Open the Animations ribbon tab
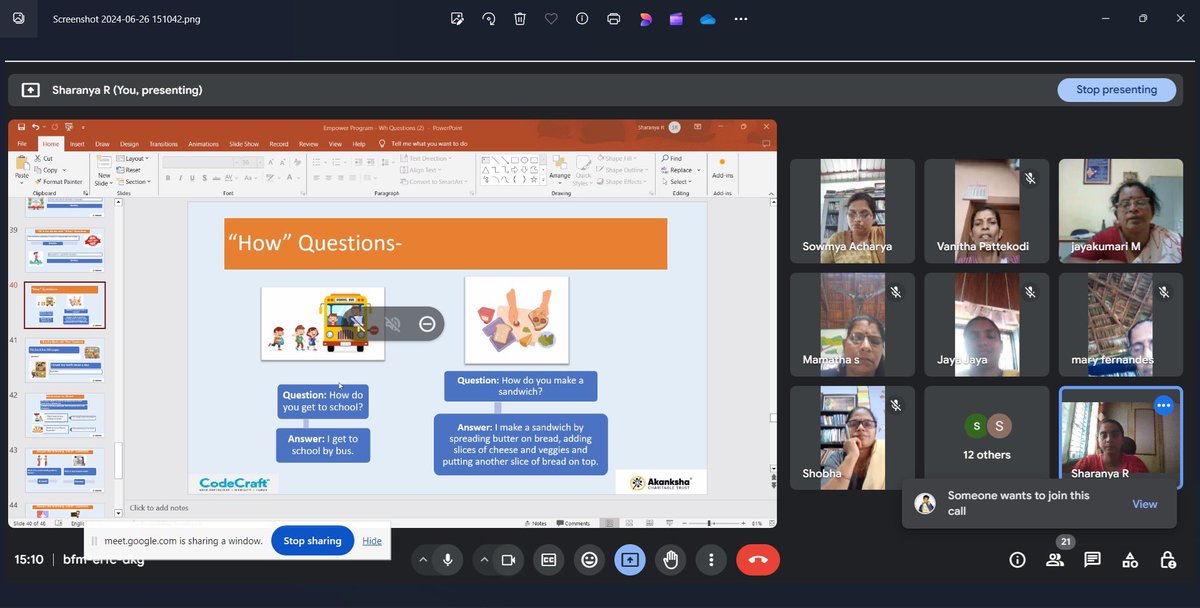Image resolution: width=1200 pixels, height=608 pixels. (203, 144)
